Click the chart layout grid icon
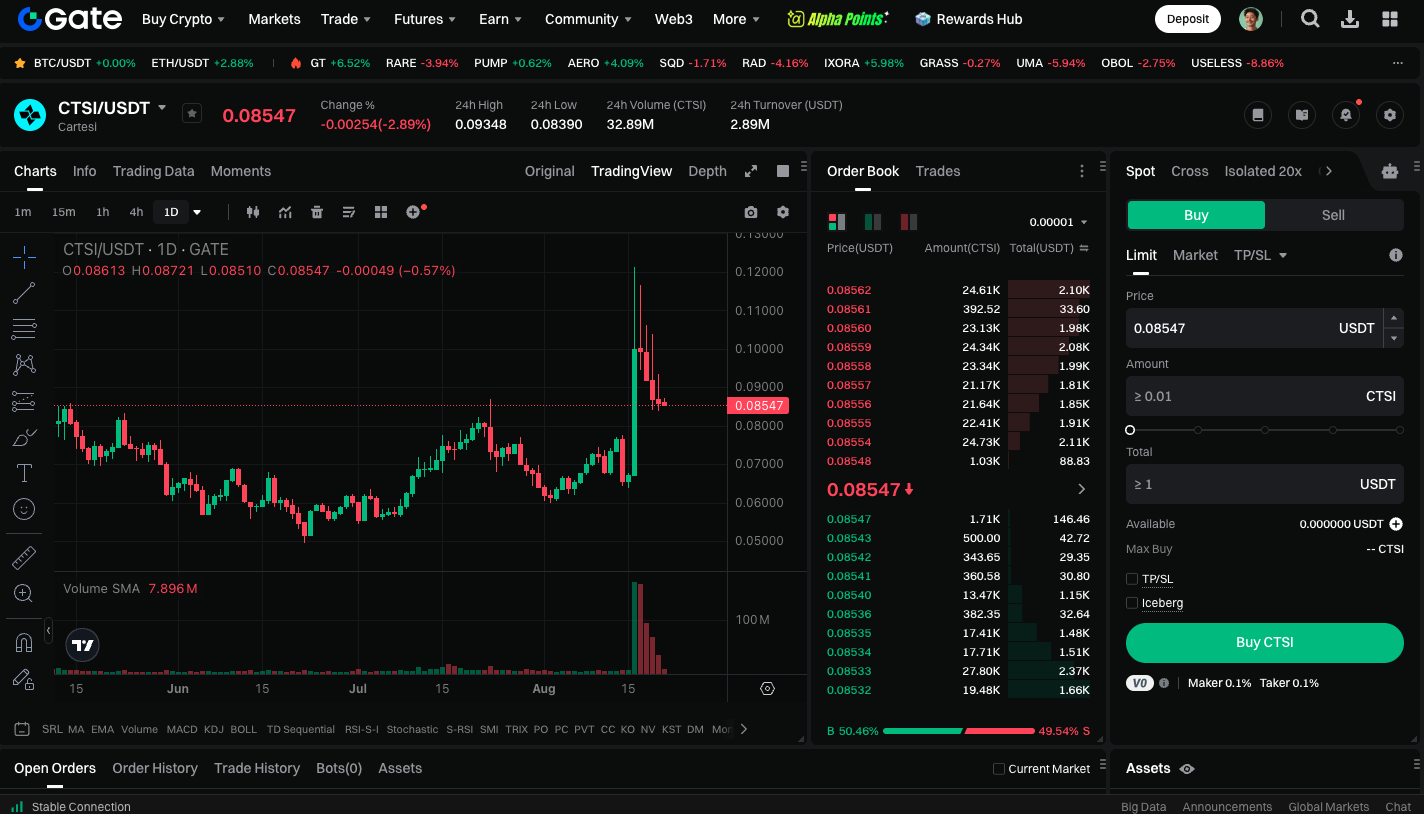Viewport: 1424px width, 814px height. (381, 212)
